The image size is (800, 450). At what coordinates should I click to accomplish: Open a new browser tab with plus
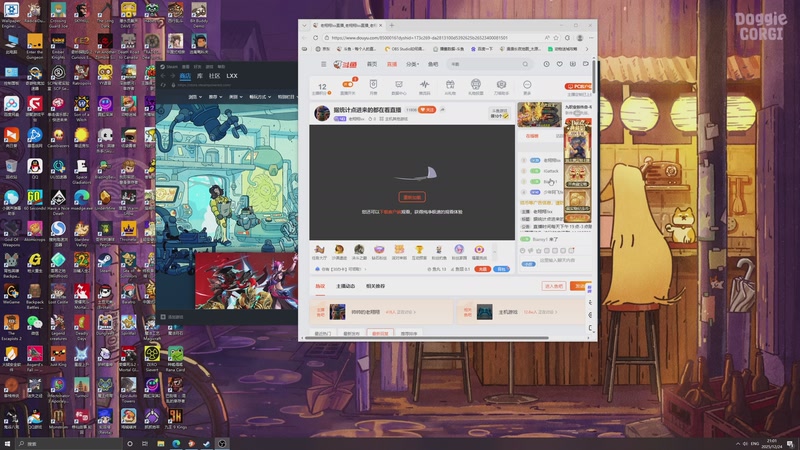[x=392, y=25]
